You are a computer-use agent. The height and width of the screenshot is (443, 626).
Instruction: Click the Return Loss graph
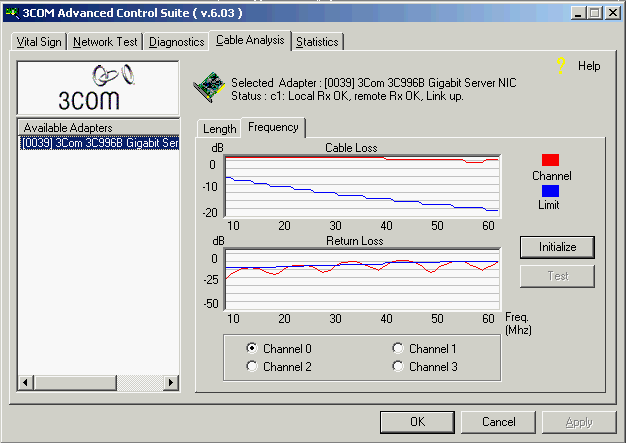click(x=362, y=279)
